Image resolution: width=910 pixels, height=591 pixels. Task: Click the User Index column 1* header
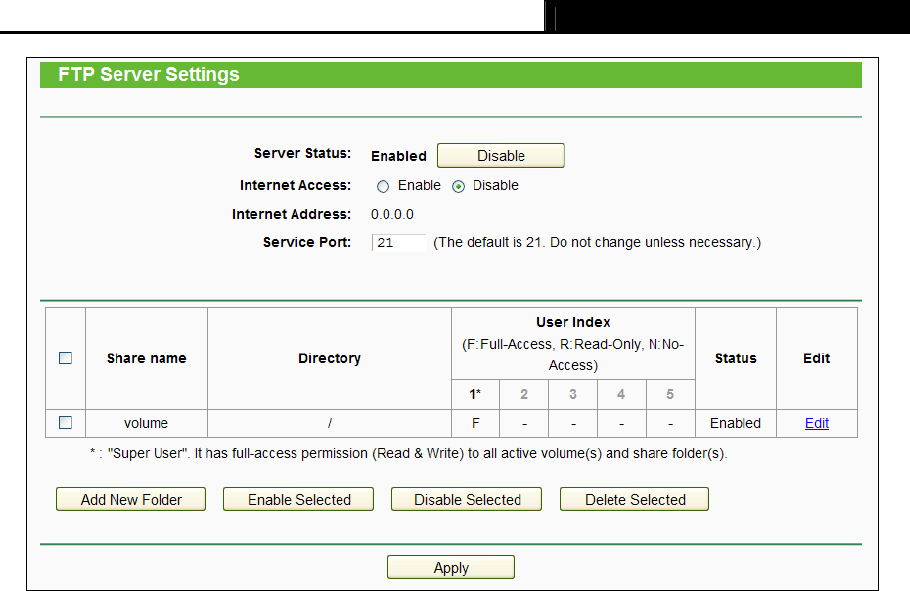[x=475, y=394]
